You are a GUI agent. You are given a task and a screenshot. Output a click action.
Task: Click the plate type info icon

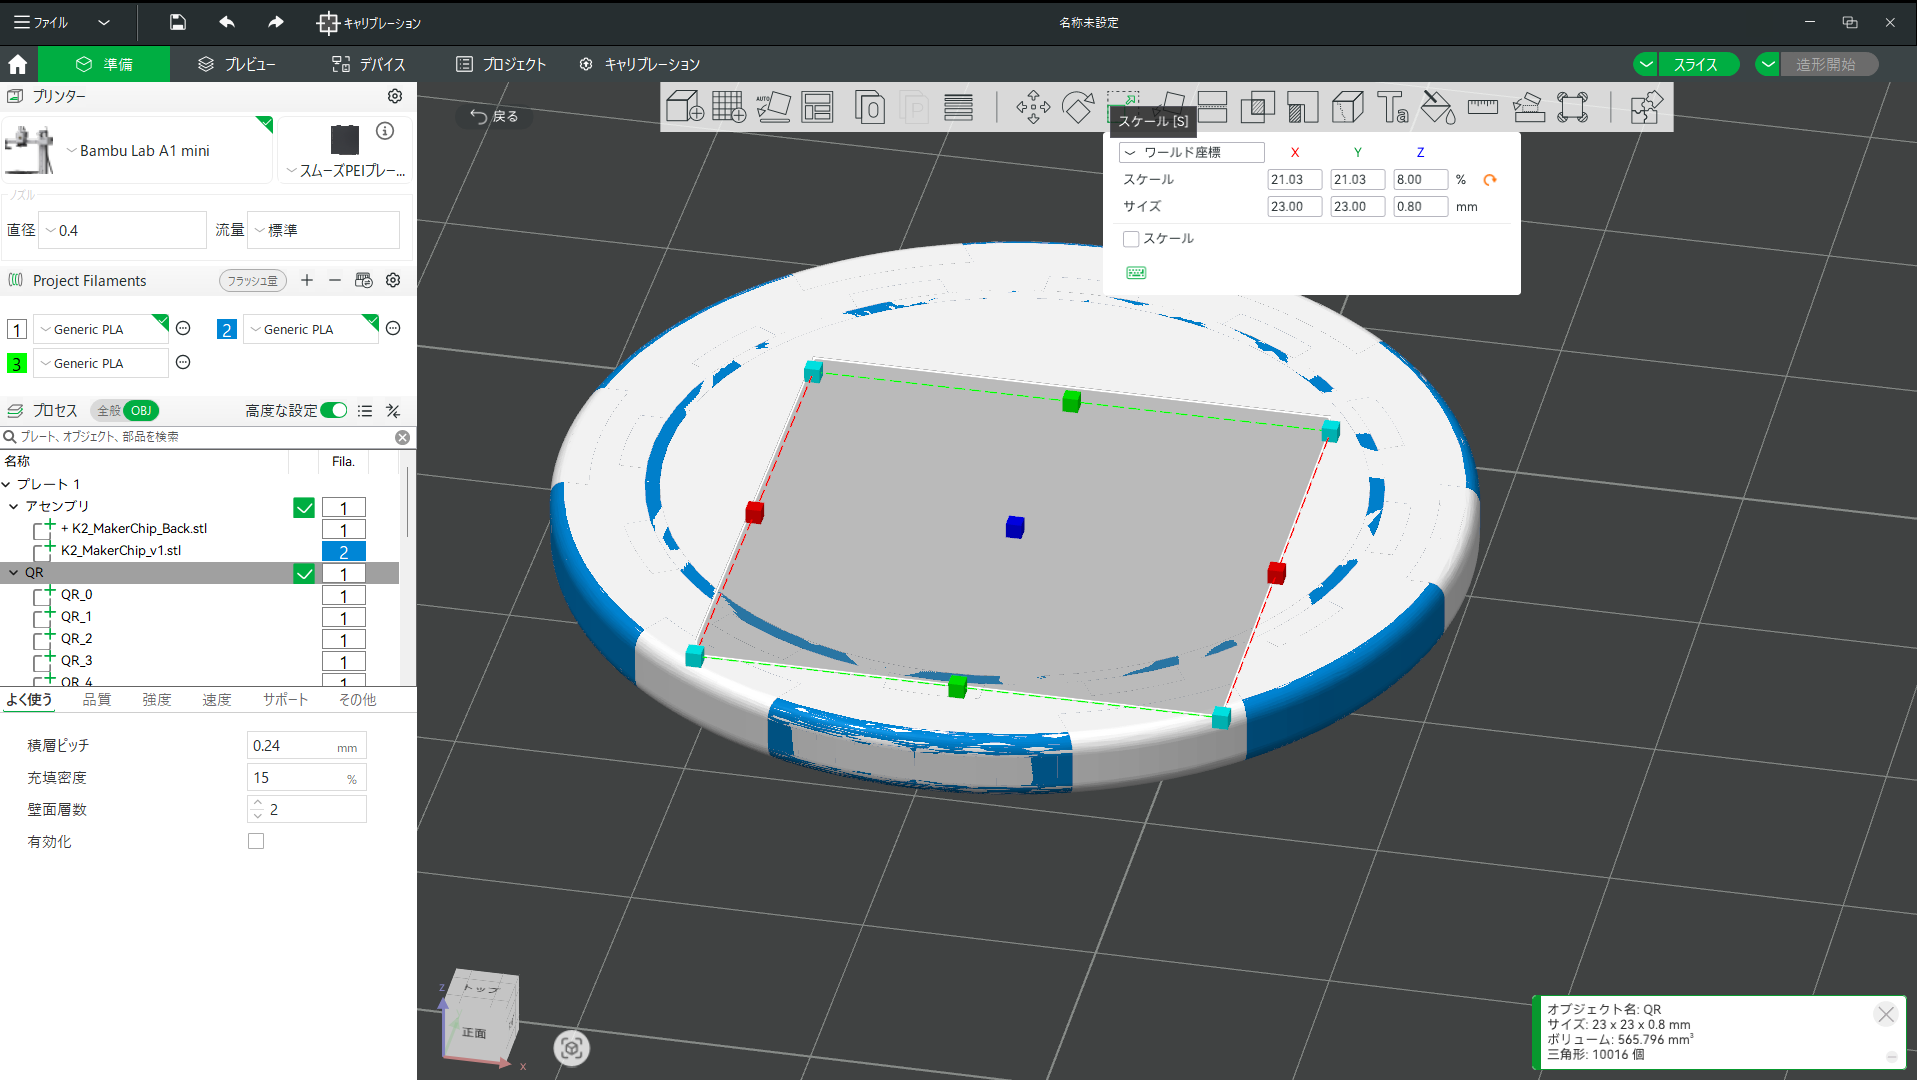pos(385,131)
